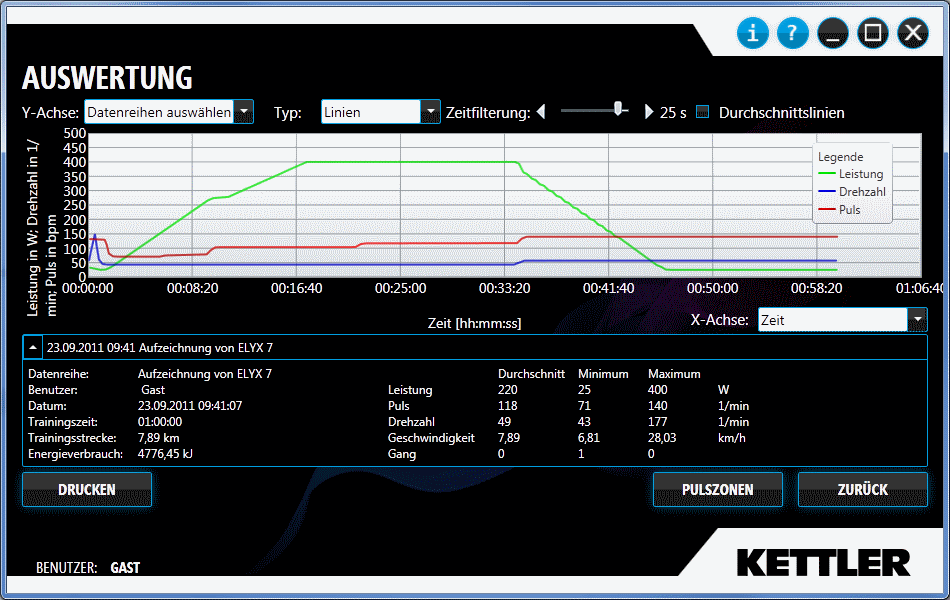This screenshot has height=600, width=950.
Task: Collapse the ELYX 7 recording panel
Action: 33,348
